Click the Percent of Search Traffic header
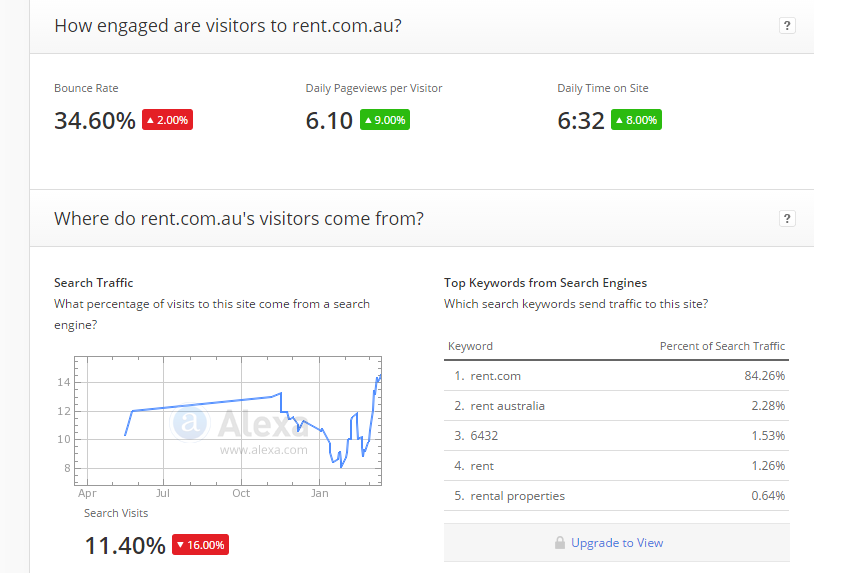 pos(722,346)
